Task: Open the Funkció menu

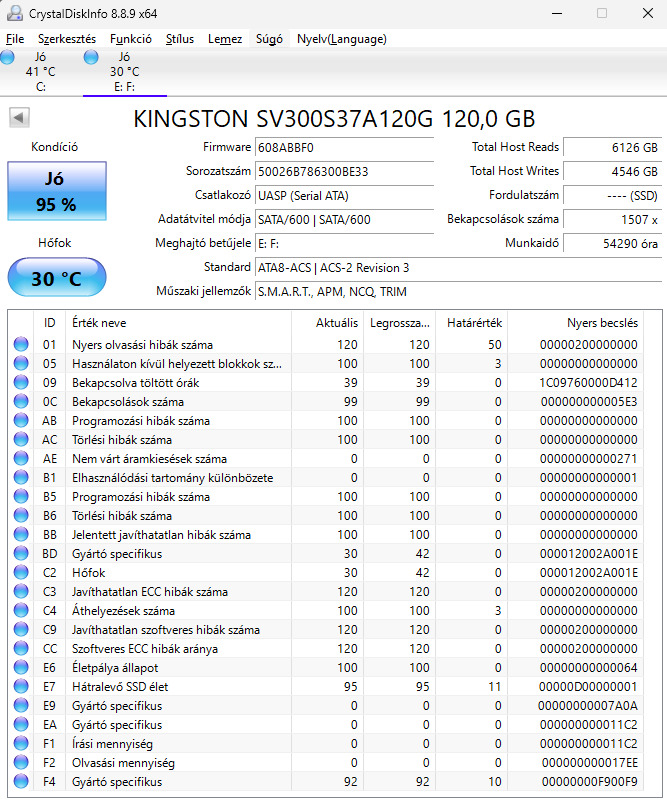Action: pyautogui.click(x=131, y=39)
